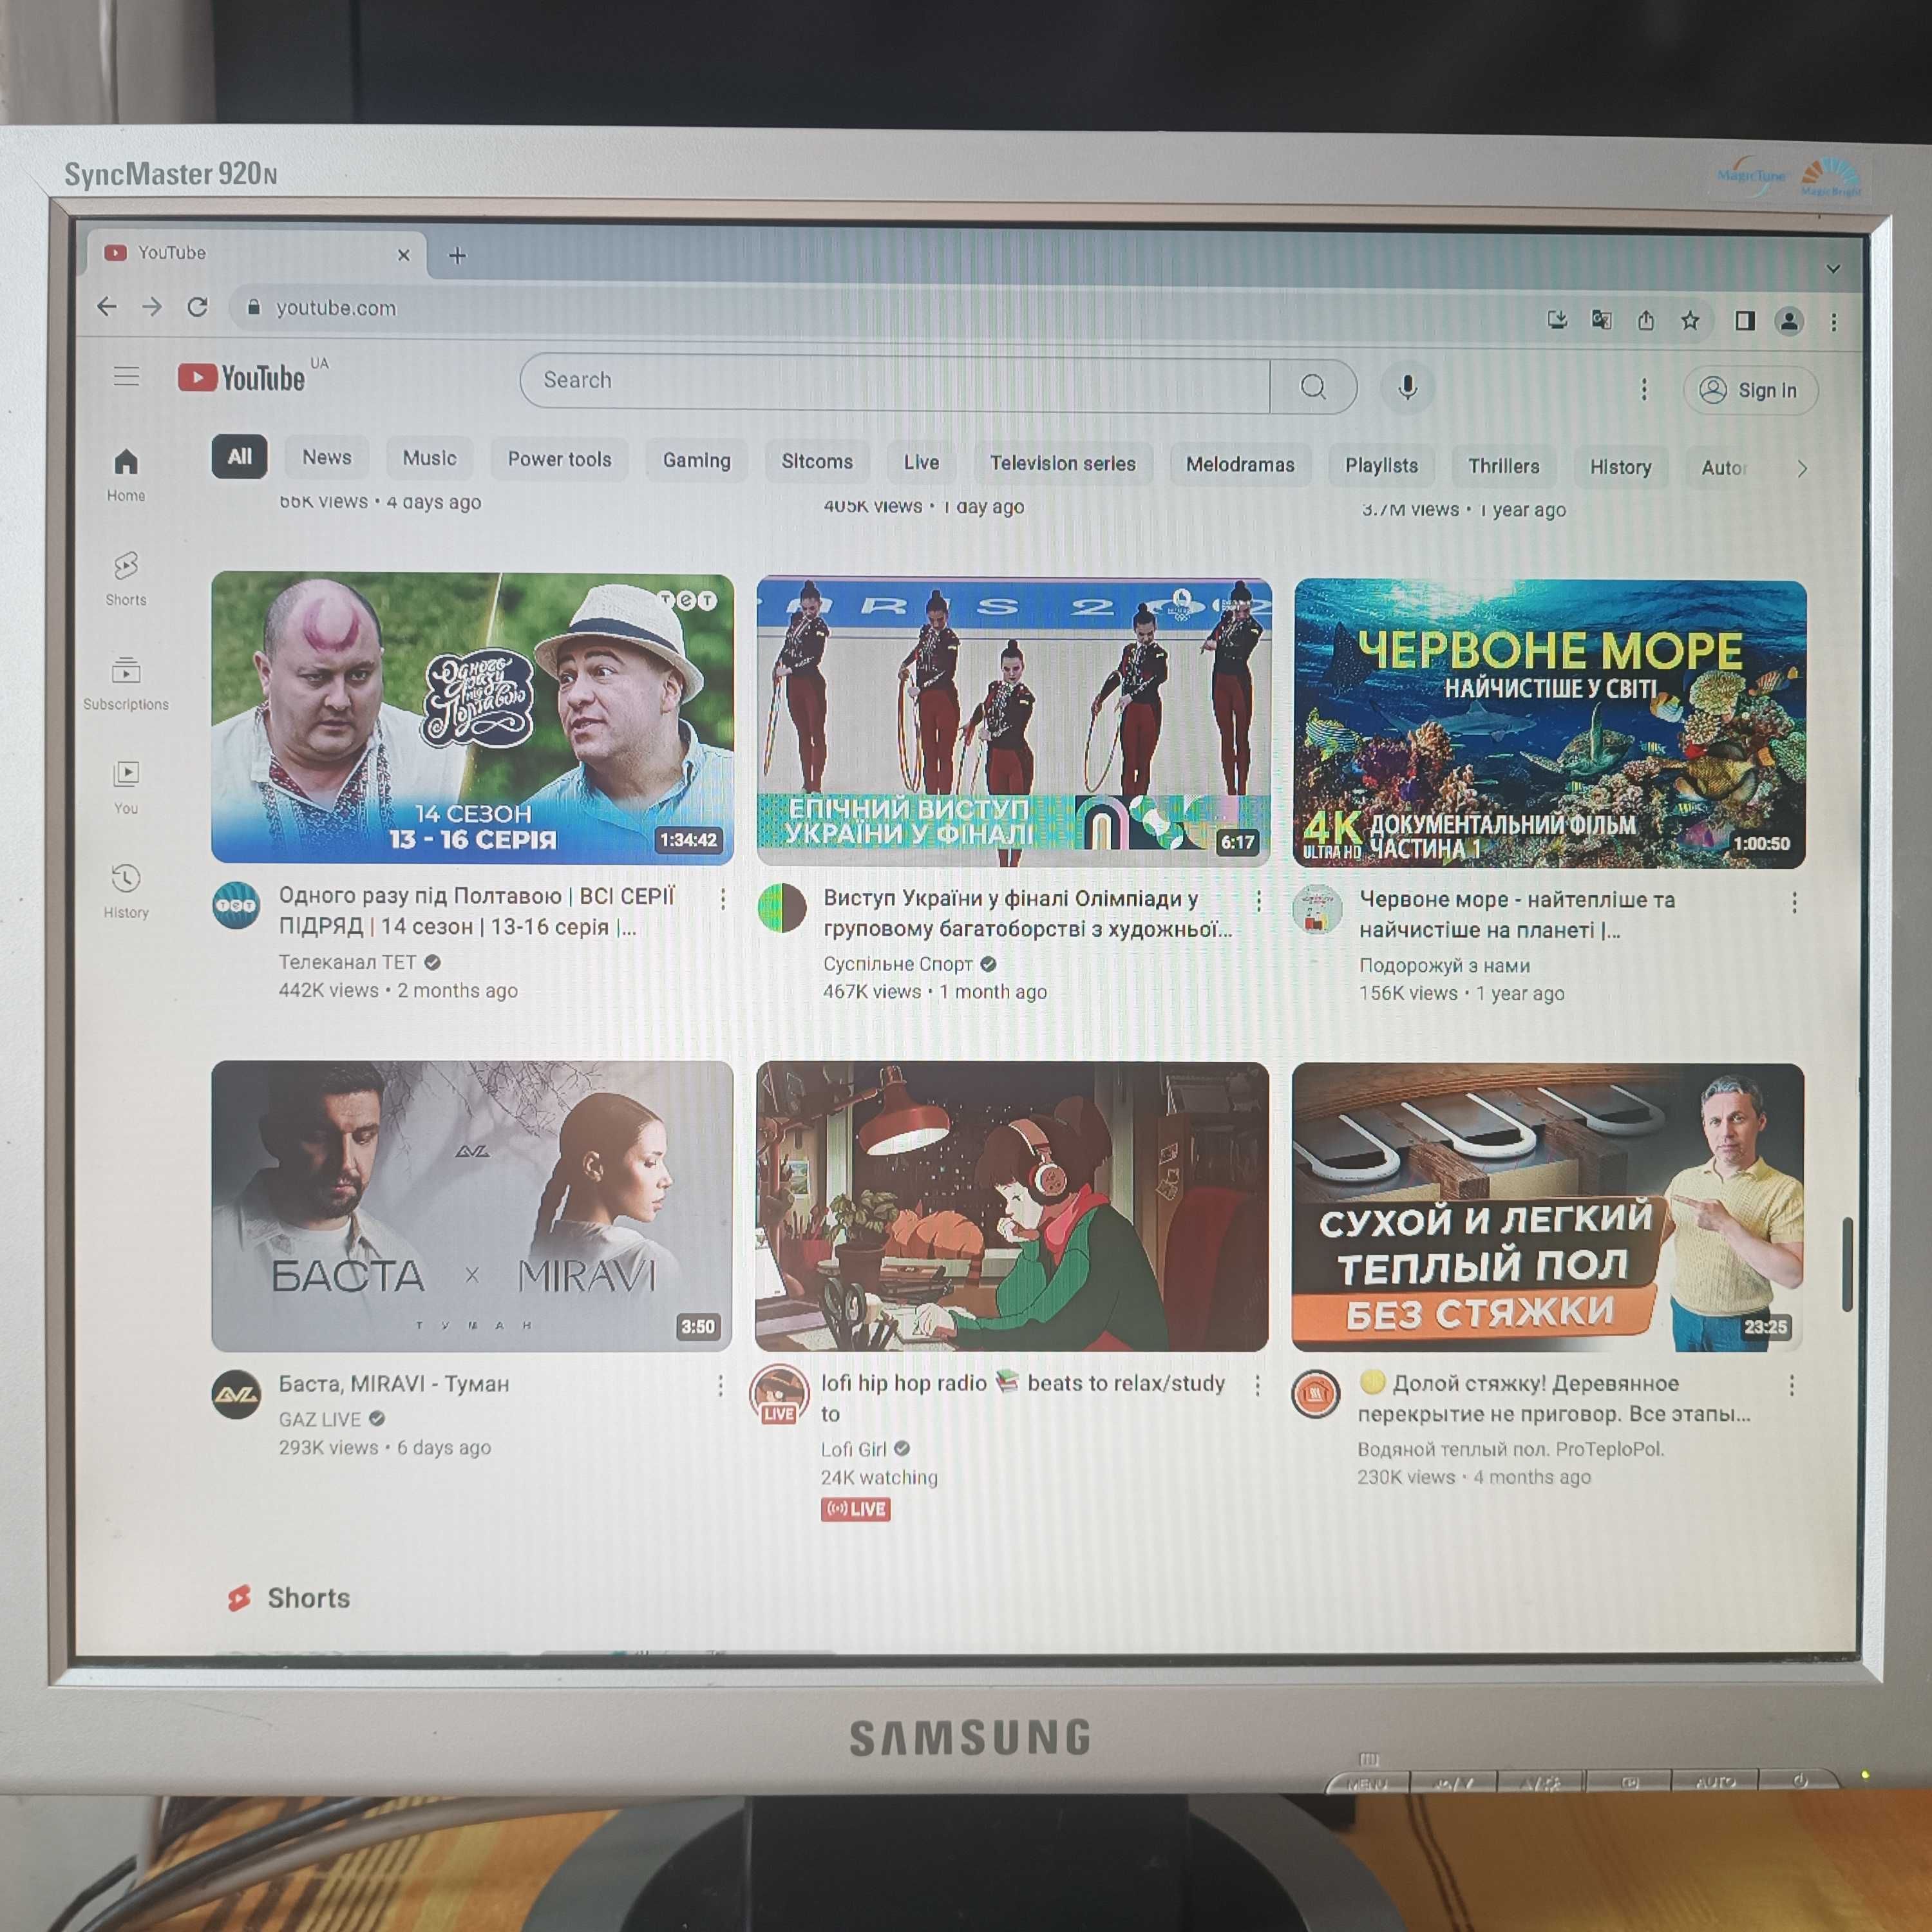1932x1932 pixels.
Task: Go back with browser back arrow
Action: pyautogui.click(x=107, y=306)
